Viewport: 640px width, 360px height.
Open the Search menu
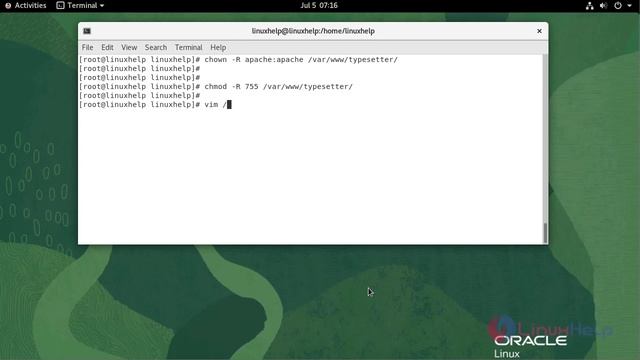(x=156, y=47)
